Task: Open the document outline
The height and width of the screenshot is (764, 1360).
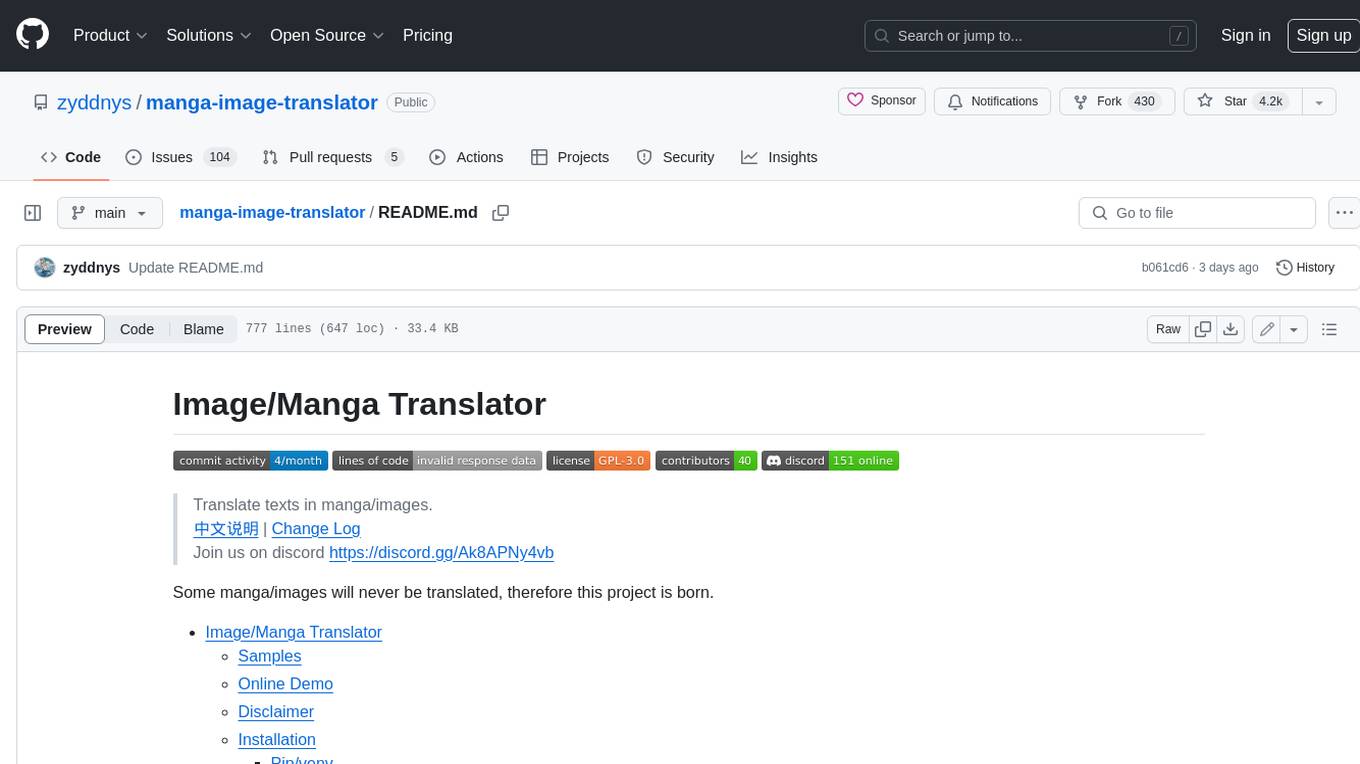Action: pos(1329,329)
